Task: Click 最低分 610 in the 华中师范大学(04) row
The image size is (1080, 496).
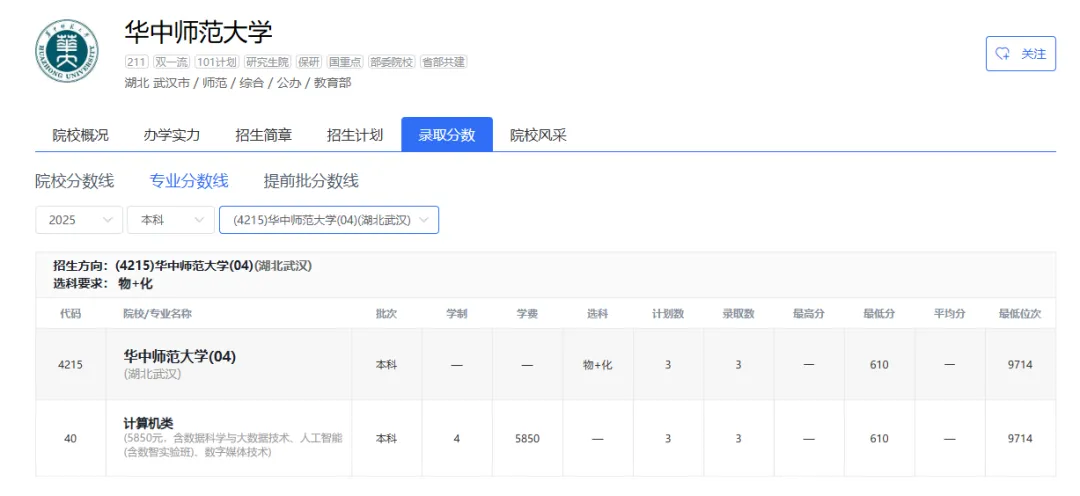Action: click(879, 364)
